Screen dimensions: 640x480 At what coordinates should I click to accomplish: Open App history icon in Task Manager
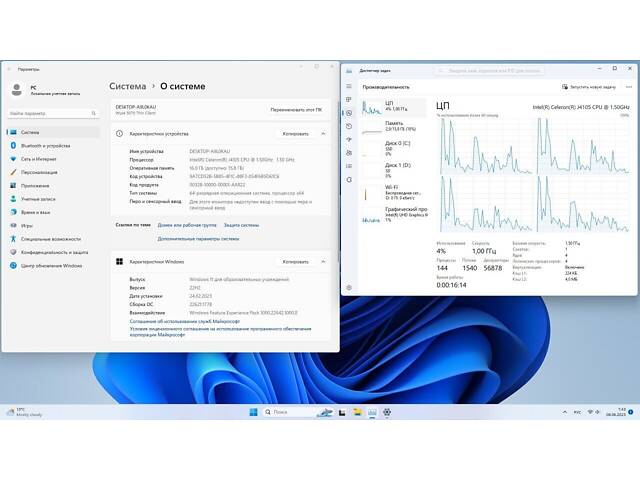pos(349,126)
